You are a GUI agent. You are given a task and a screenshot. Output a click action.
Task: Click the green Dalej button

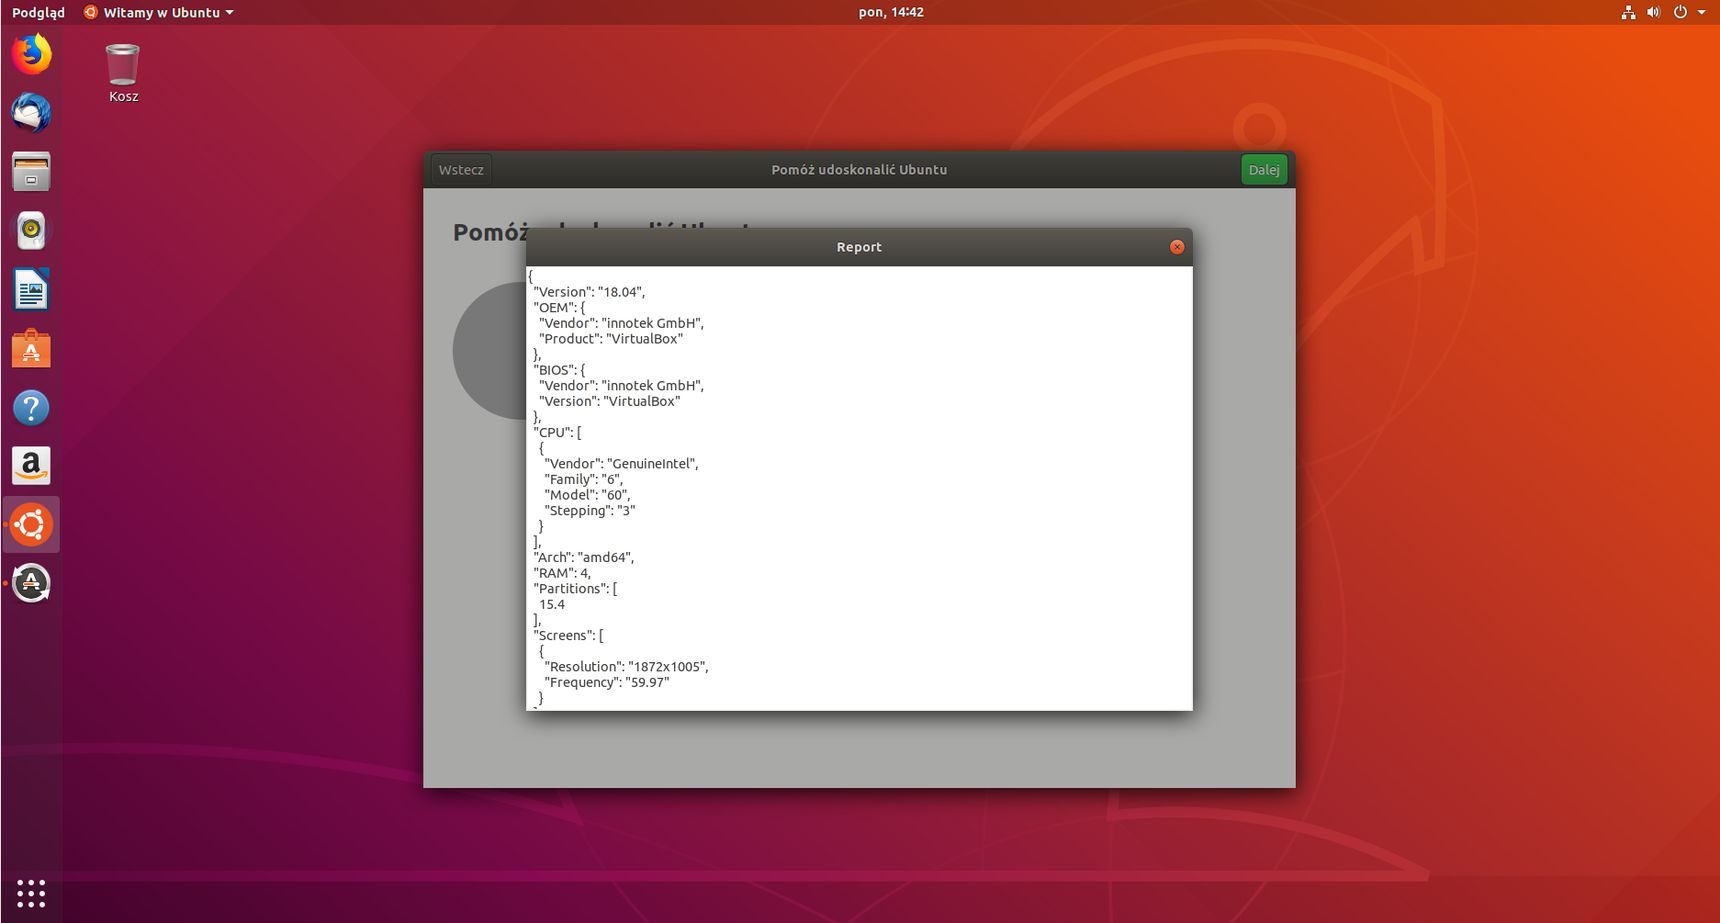pyautogui.click(x=1264, y=170)
